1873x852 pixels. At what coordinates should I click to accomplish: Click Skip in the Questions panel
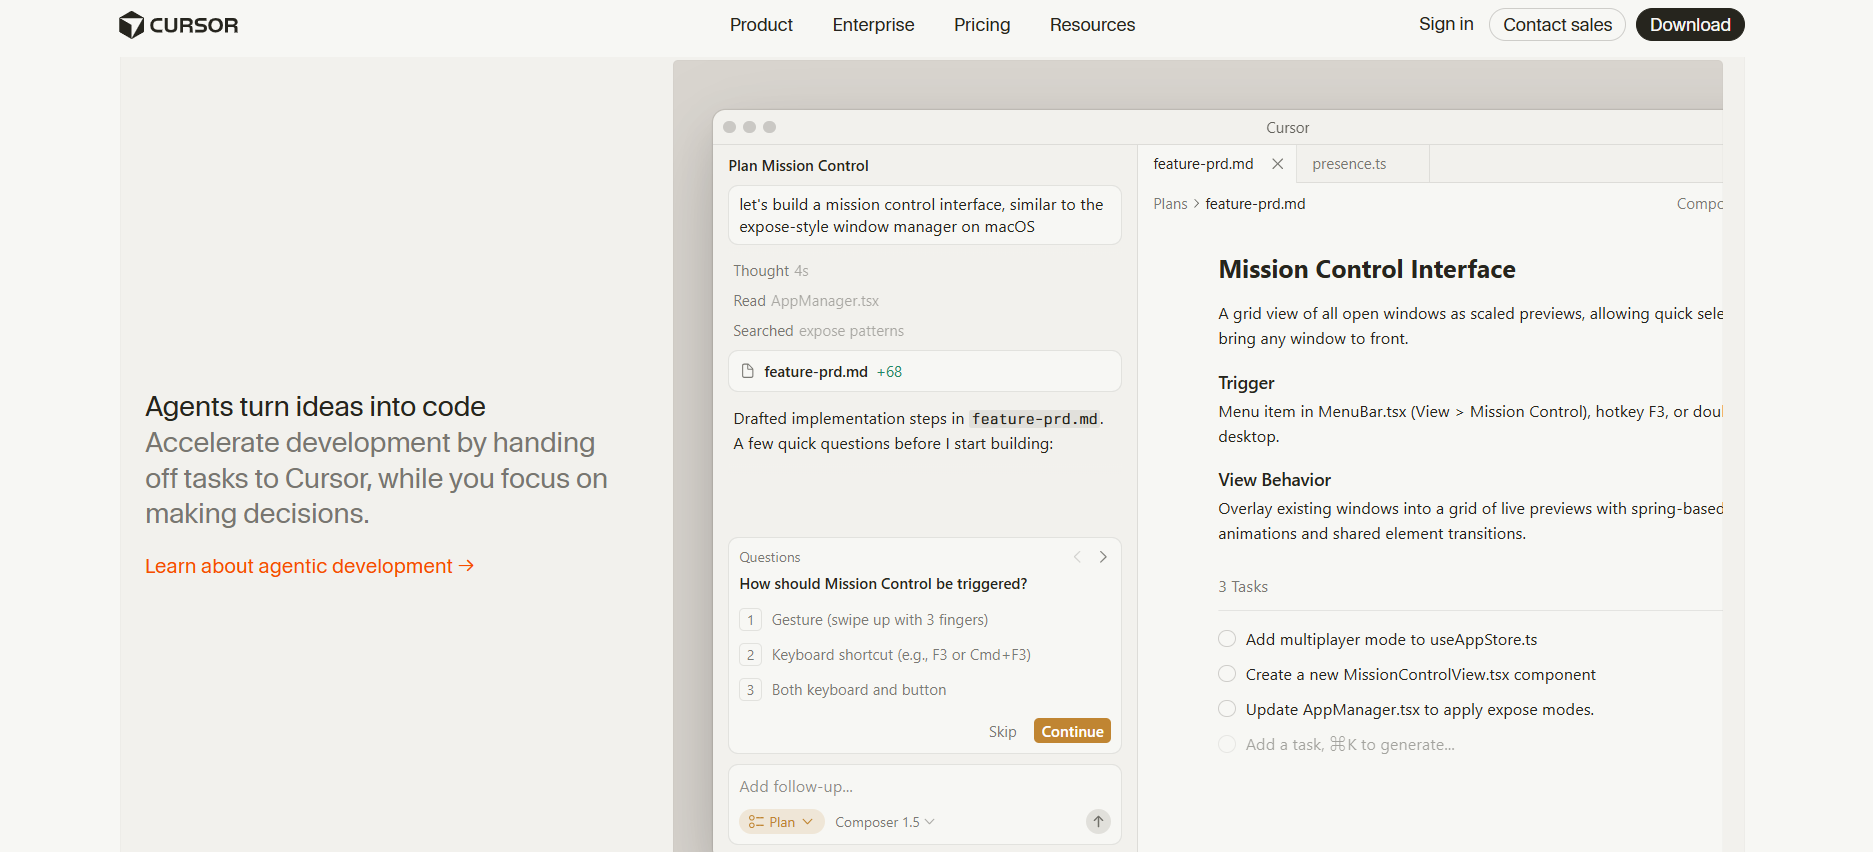1002,732
